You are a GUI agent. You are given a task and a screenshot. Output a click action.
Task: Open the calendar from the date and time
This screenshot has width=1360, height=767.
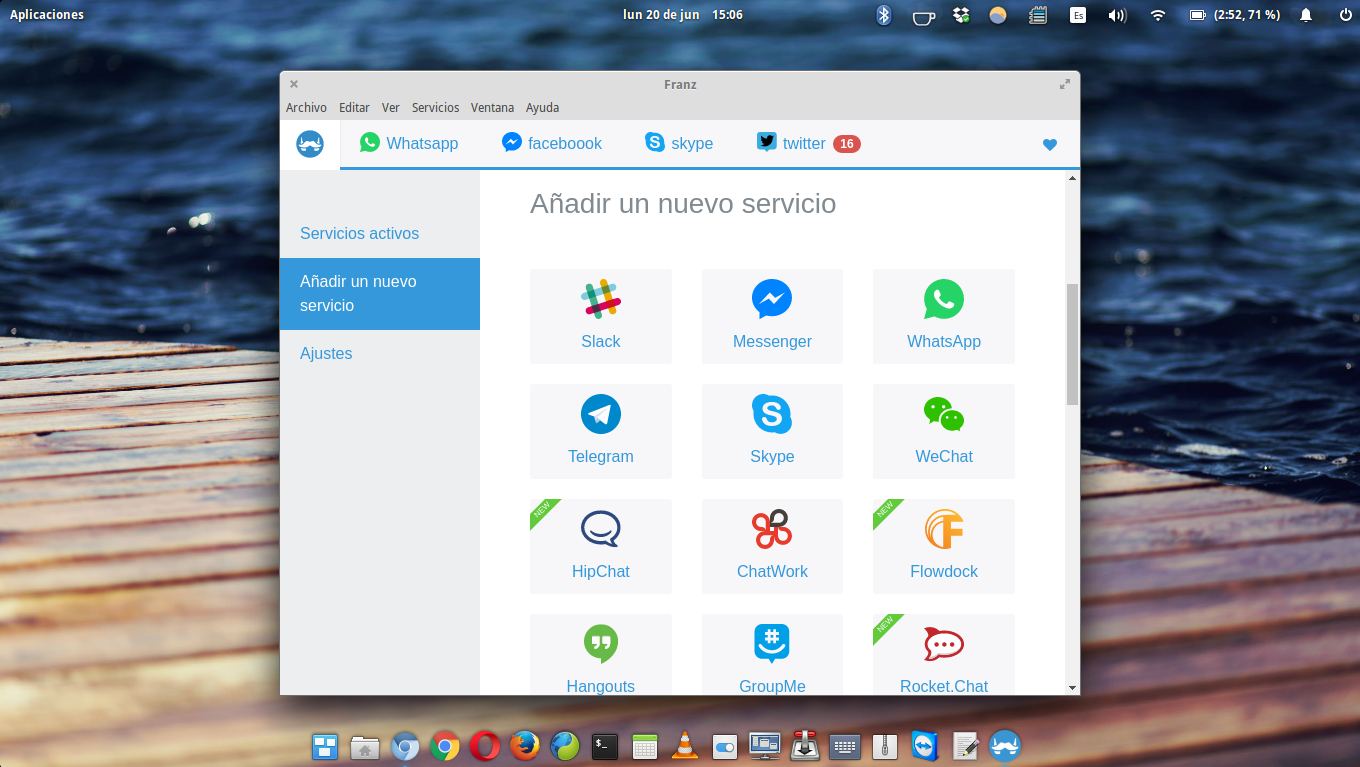pos(682,14)
